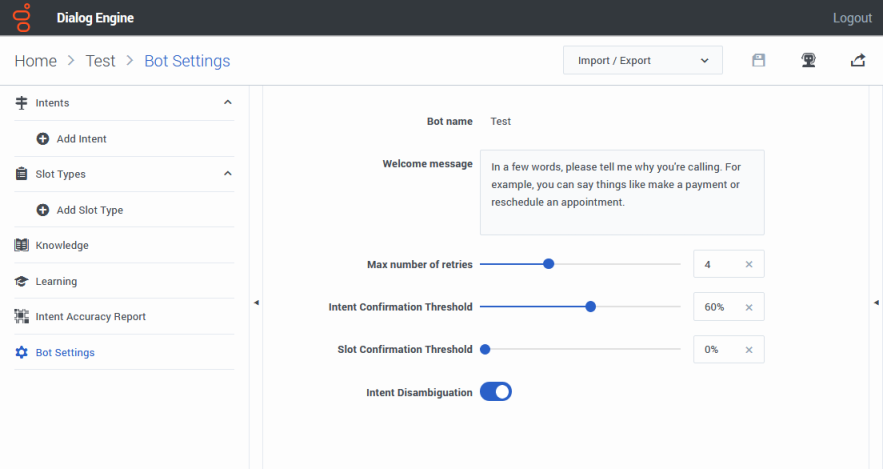Image resolution: width=883 pixels, height=469 pixels.
Task: Click the plus icon next to Add Intent
Action: [x=43, y=139]
